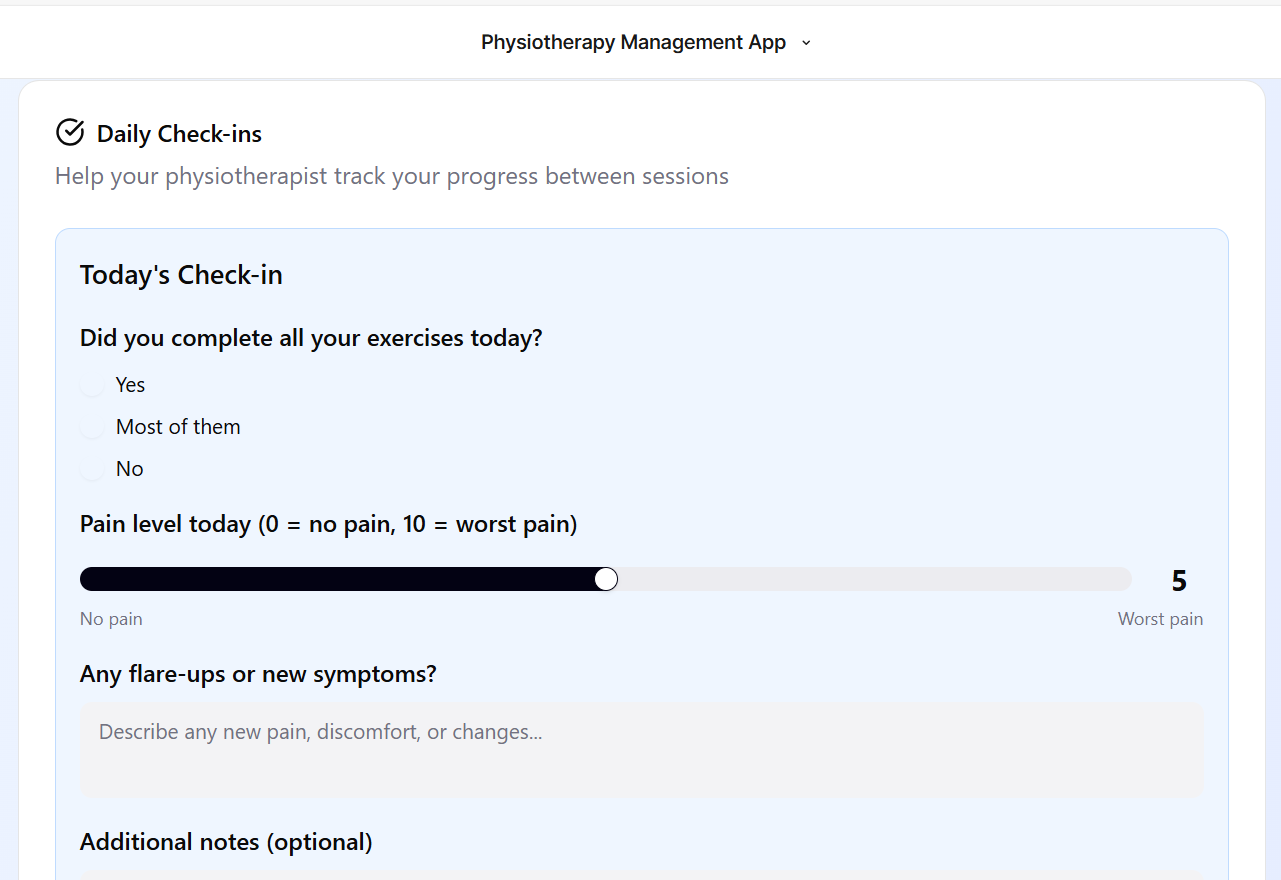This screenshot has height=880, width=1281.
Task: Select the Most of them option
Action: point(91,426)
